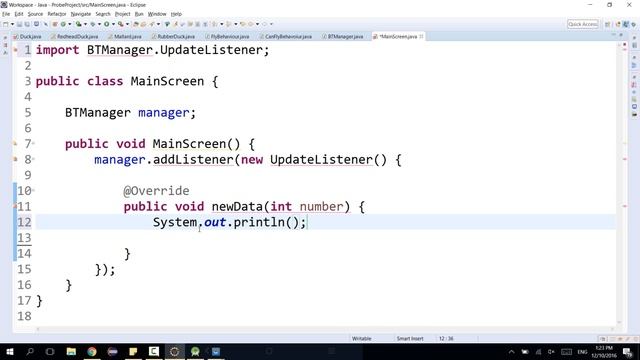Collapse the fold at line 10
Screen dimensions: 640x360
tap(33, 190)
